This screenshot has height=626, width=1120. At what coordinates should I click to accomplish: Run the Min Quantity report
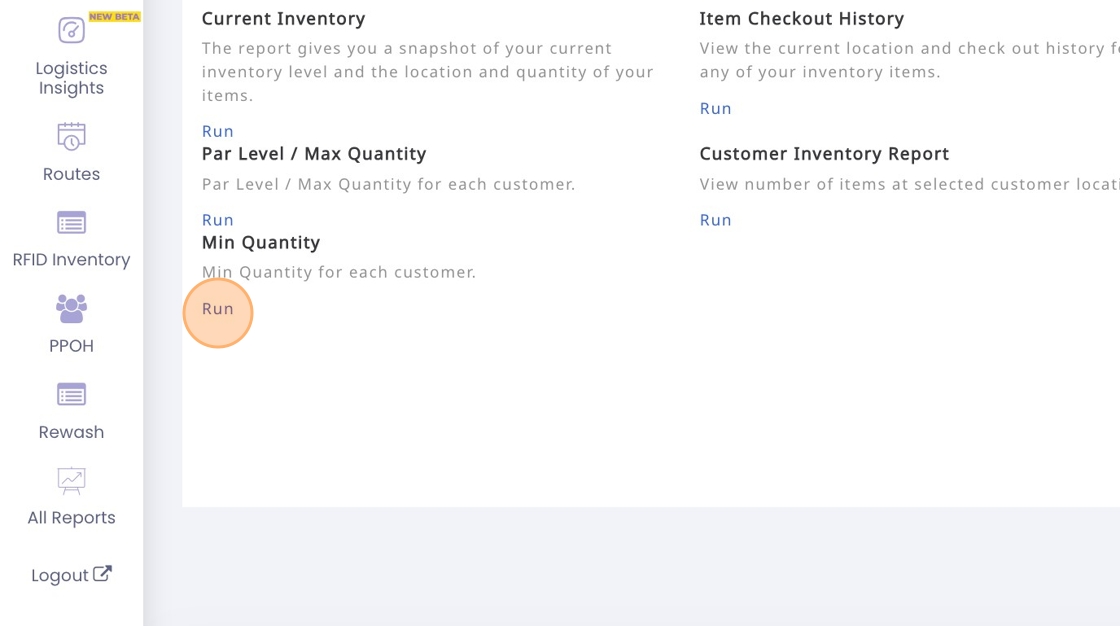tap(218, 309)
